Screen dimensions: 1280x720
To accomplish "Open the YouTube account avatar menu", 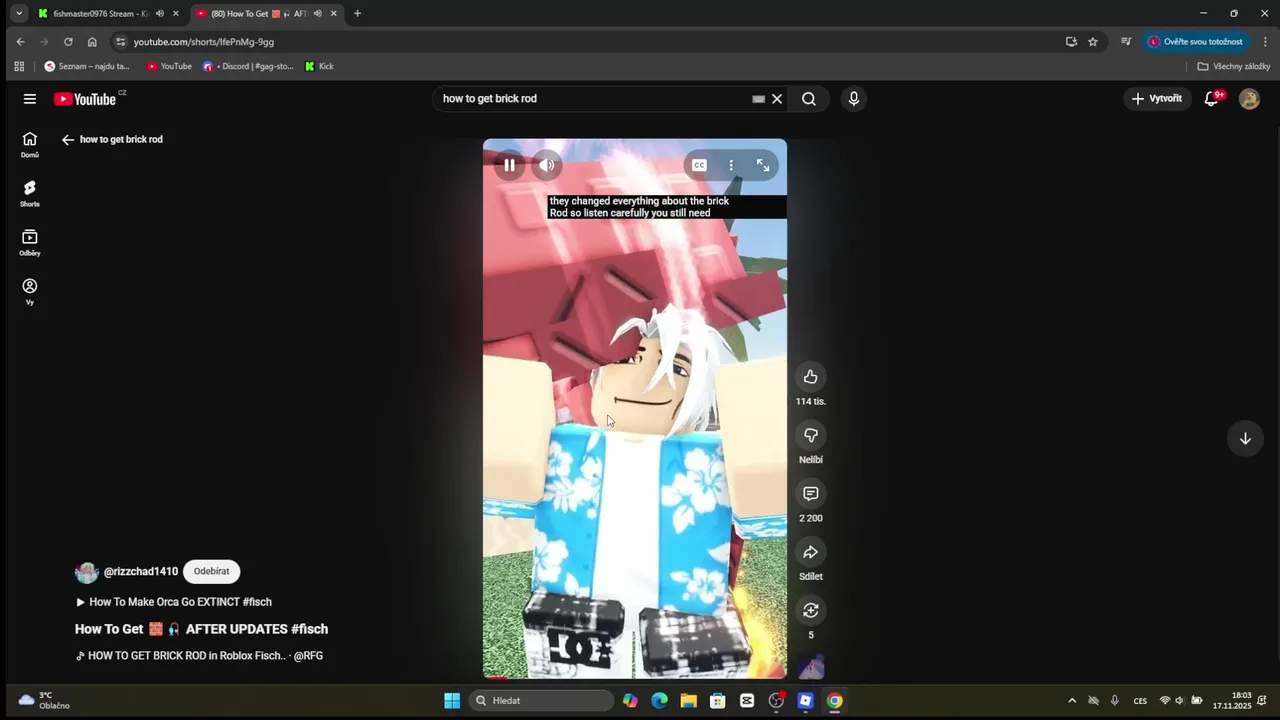I will point(1249,99).
